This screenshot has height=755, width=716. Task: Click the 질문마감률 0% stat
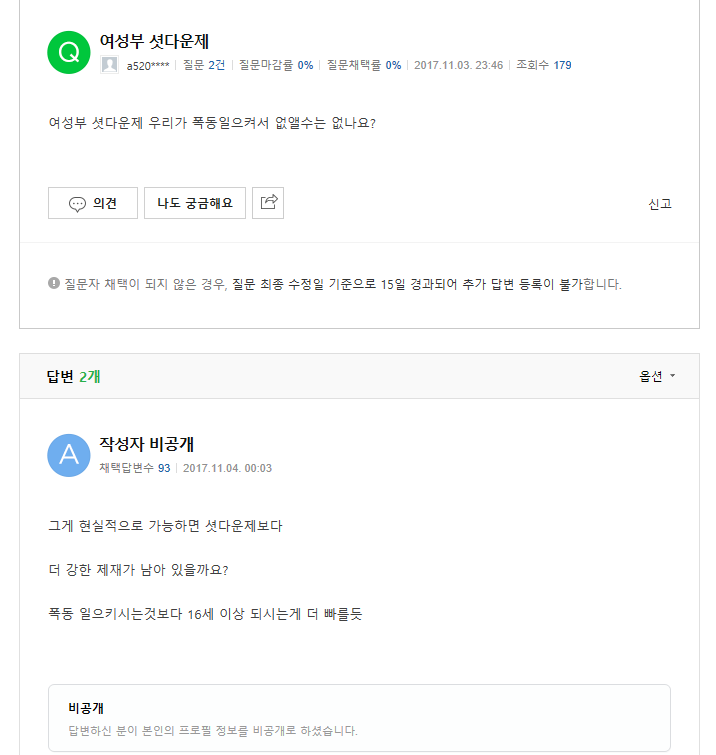click(276, 65)
